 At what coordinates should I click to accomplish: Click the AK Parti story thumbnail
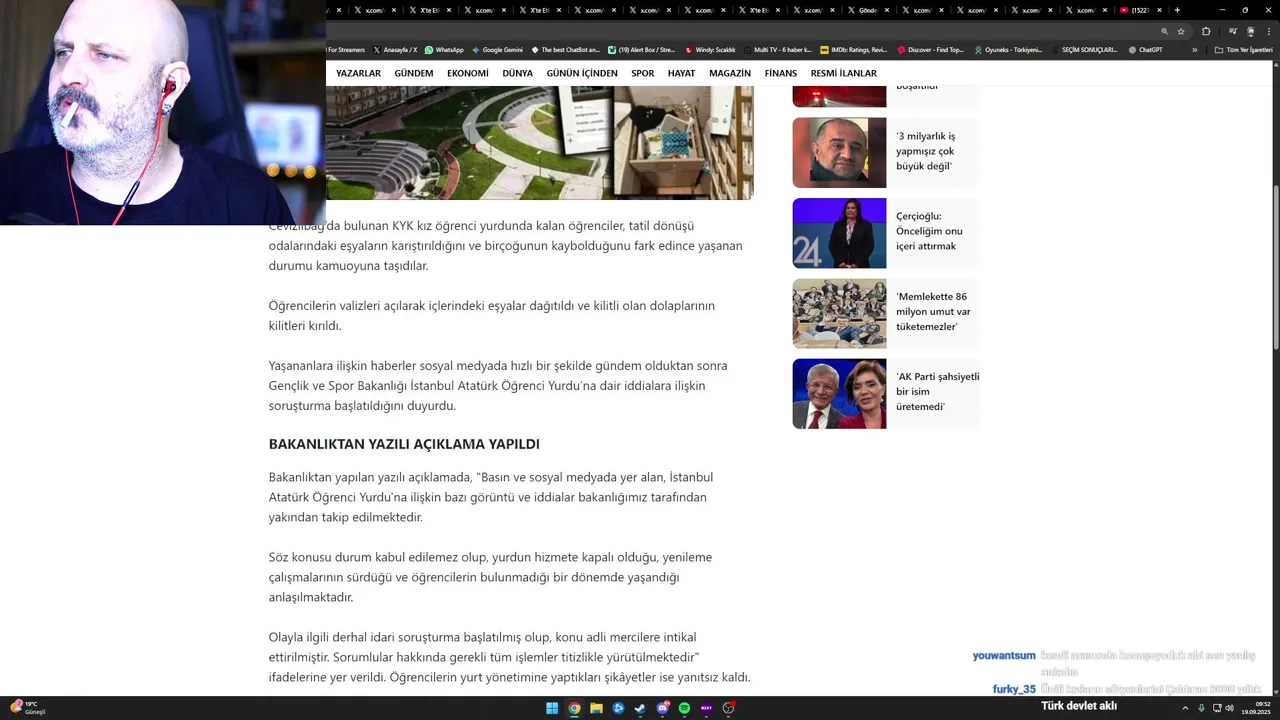(x=839, y=393)
